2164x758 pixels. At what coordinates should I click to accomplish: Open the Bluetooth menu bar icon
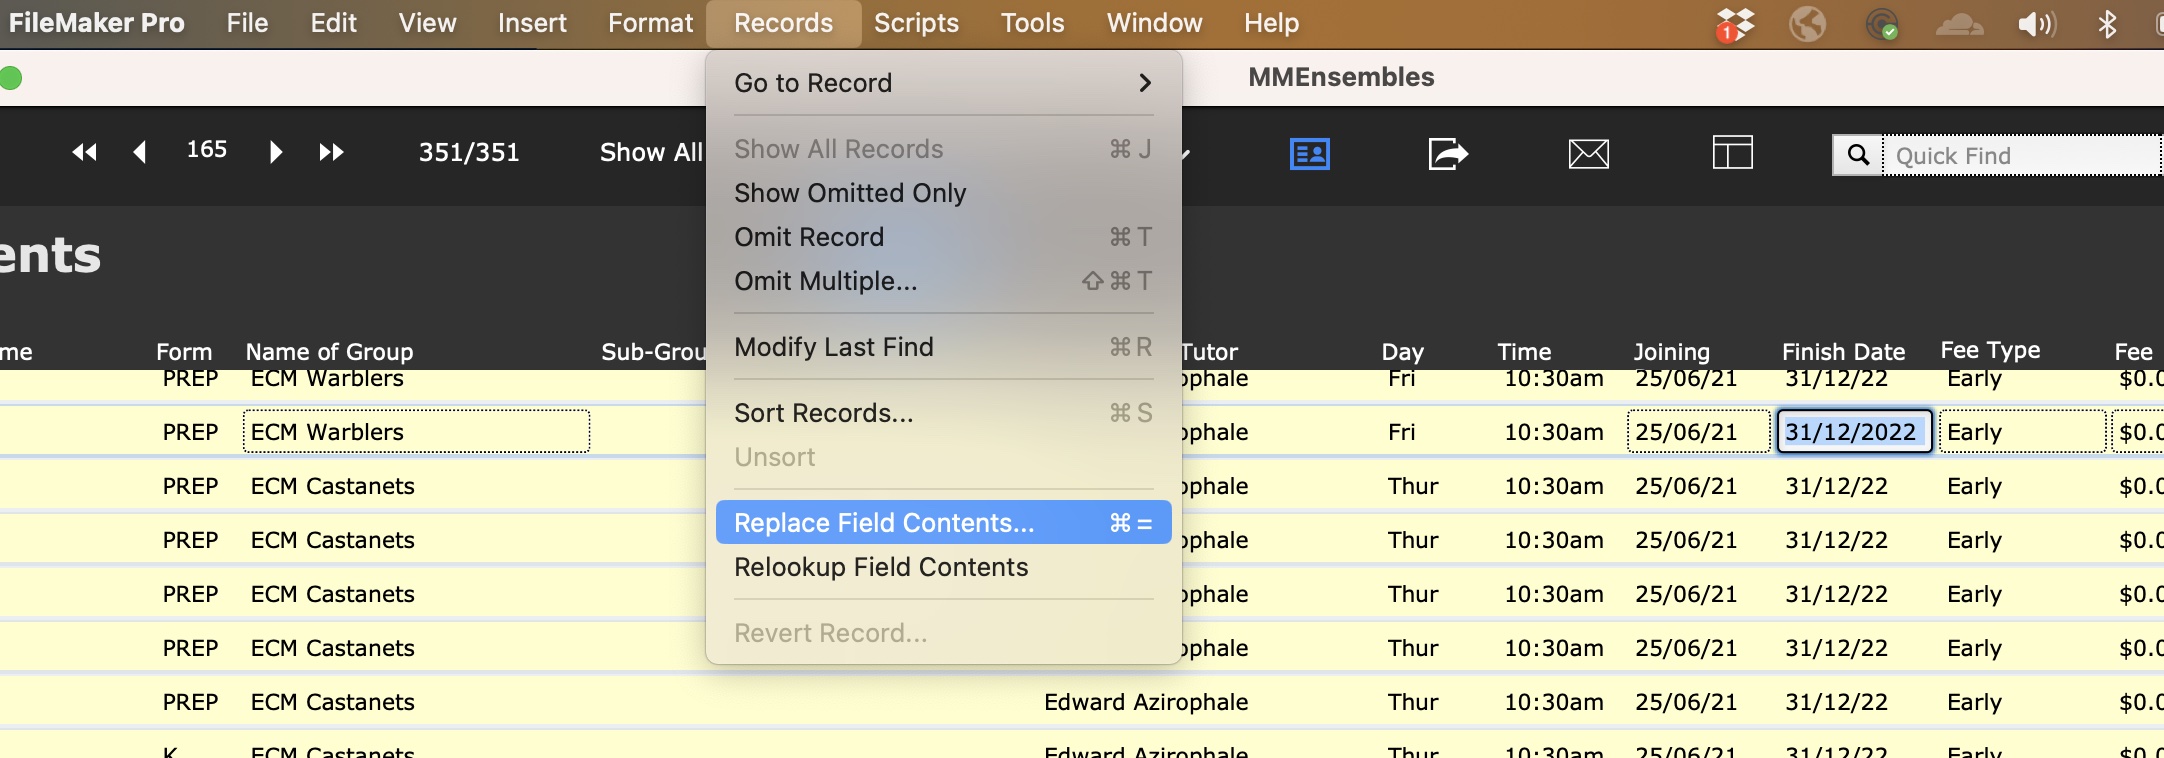click(2107, 23)
